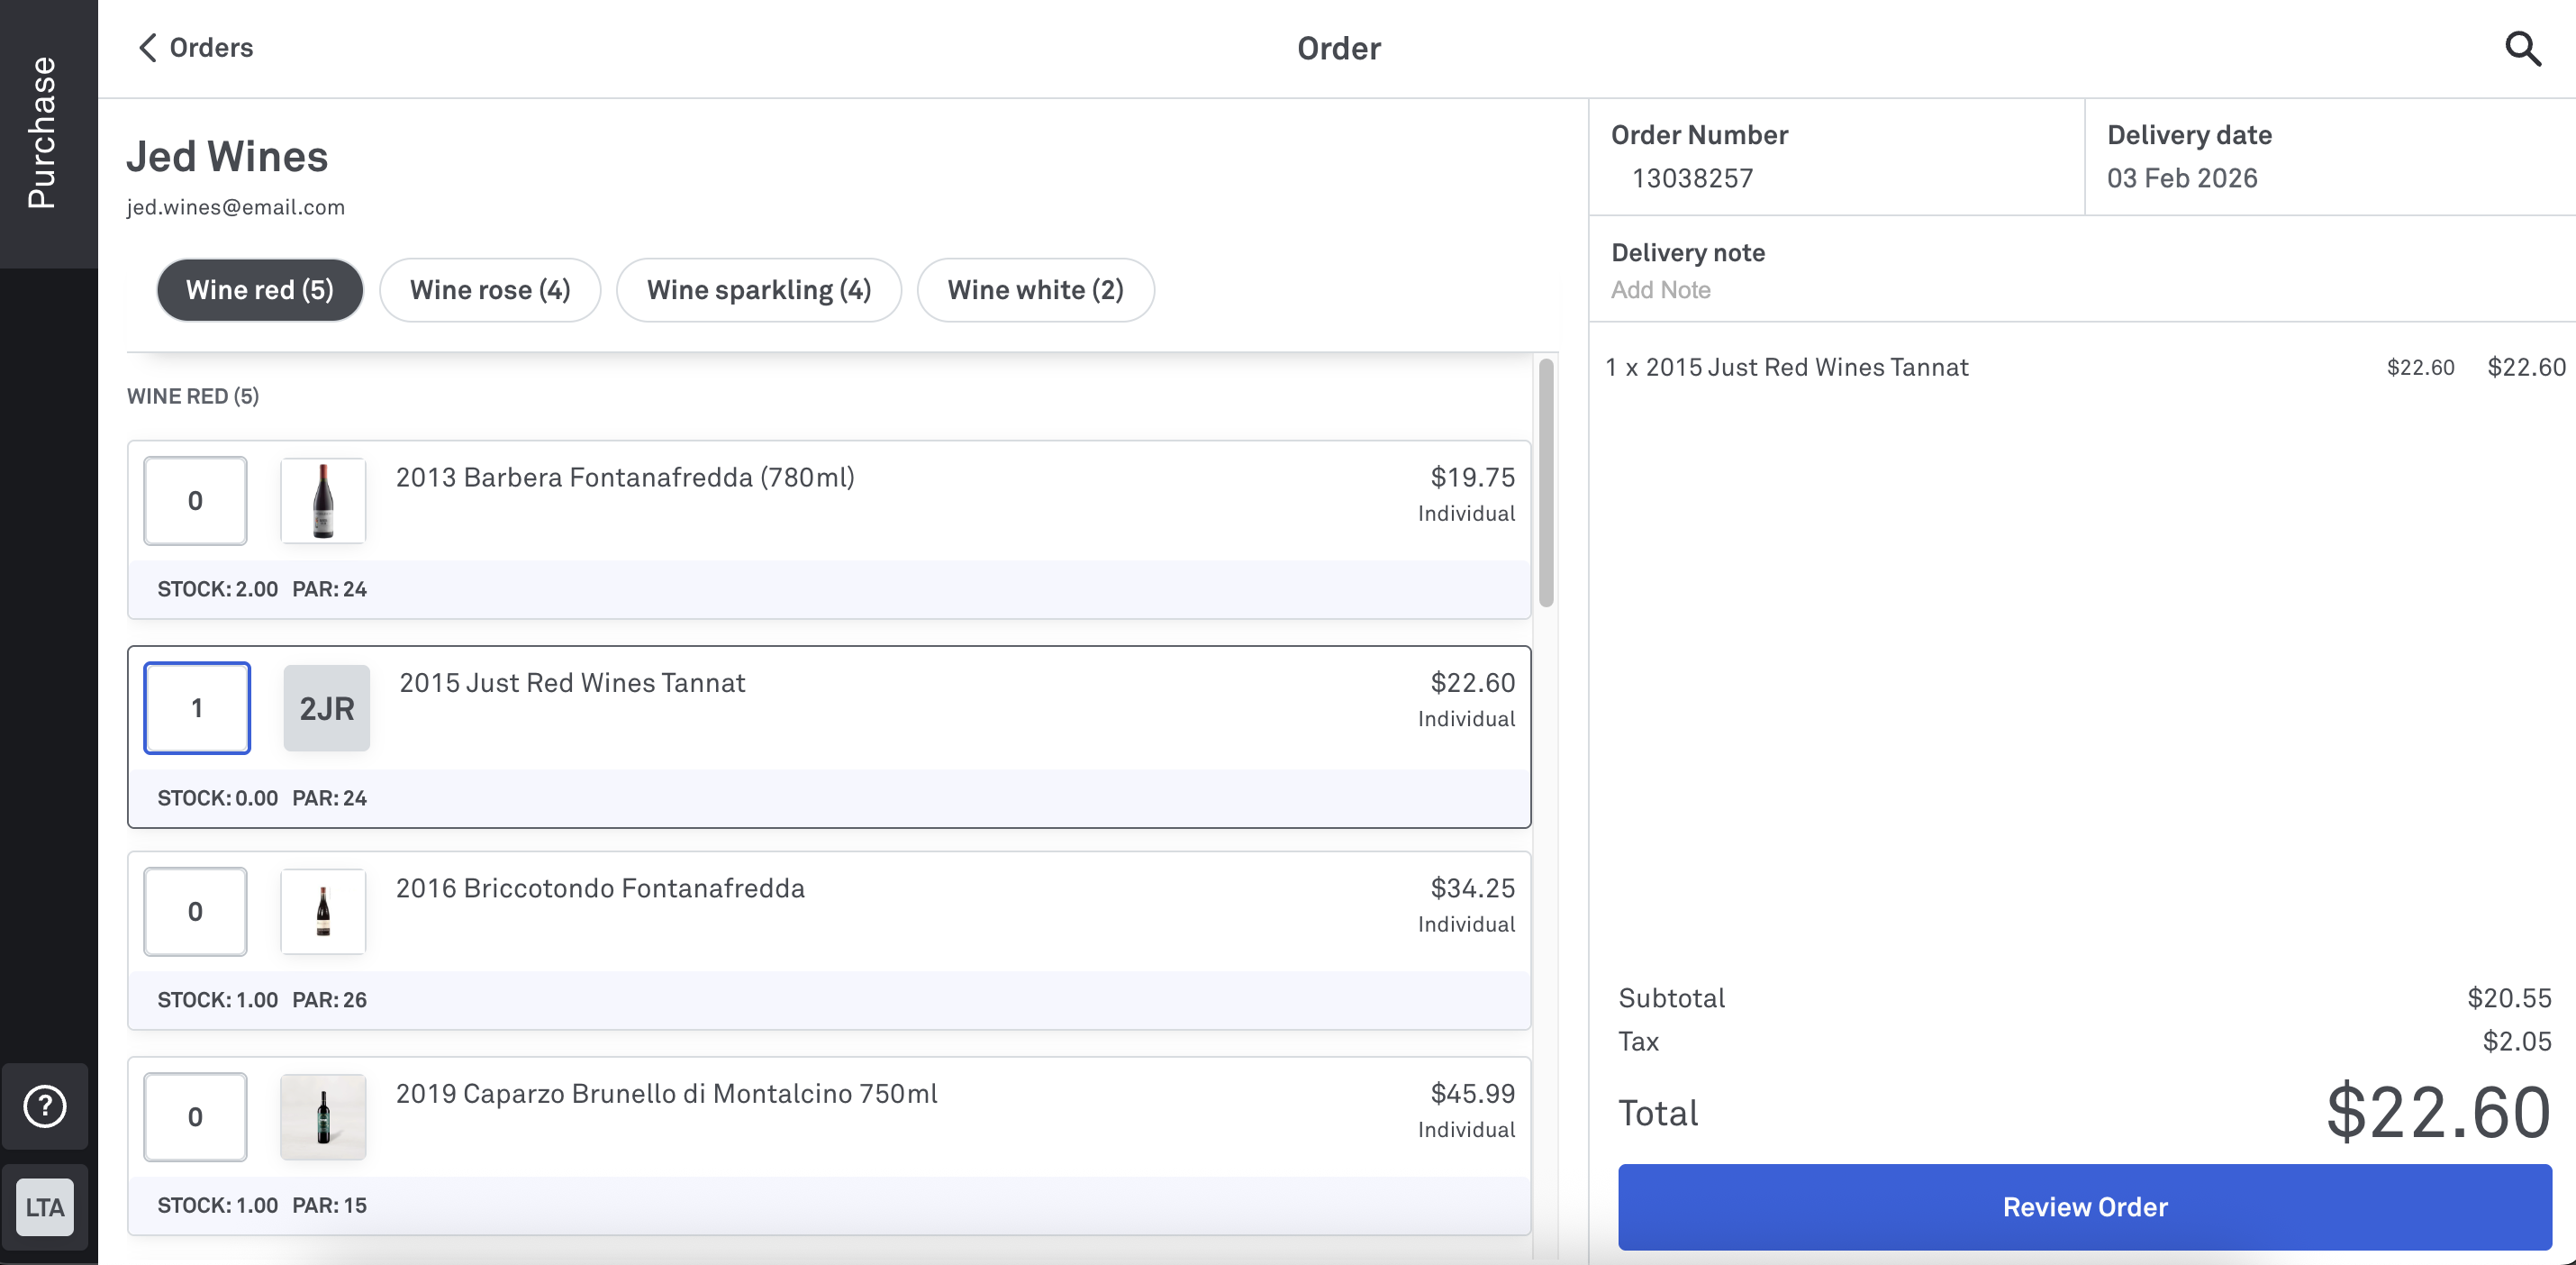The image size is (2576, 1265).
Task: Open the 2016 Briccotondo bottle thumbnail
Action: click(x=323, y=911)
